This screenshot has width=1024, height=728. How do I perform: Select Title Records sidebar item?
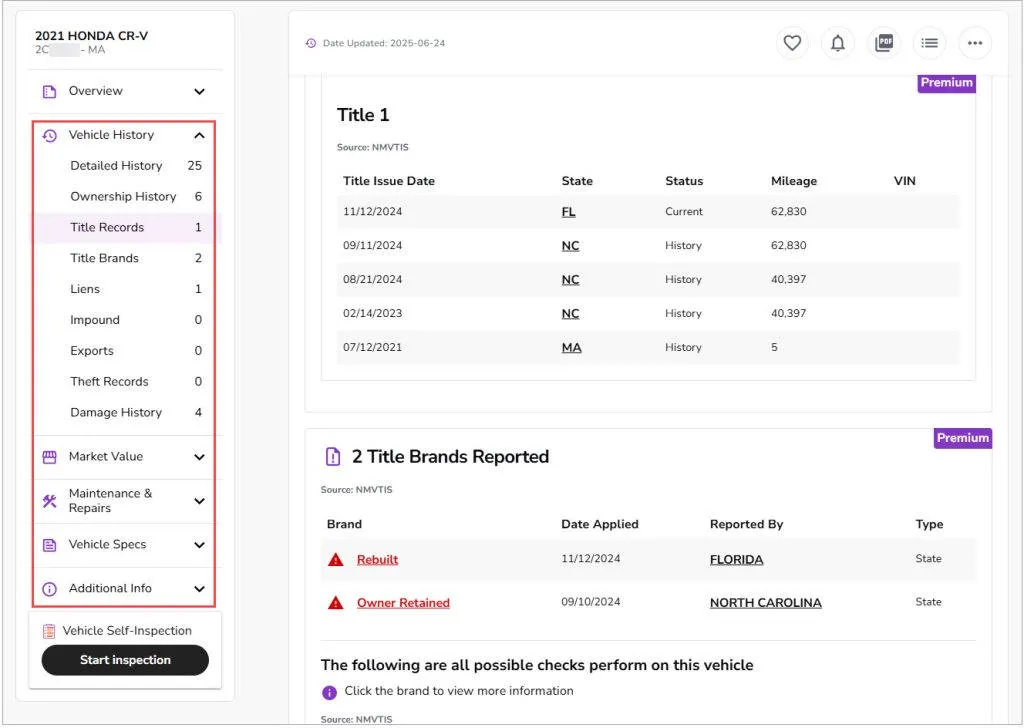127,227
